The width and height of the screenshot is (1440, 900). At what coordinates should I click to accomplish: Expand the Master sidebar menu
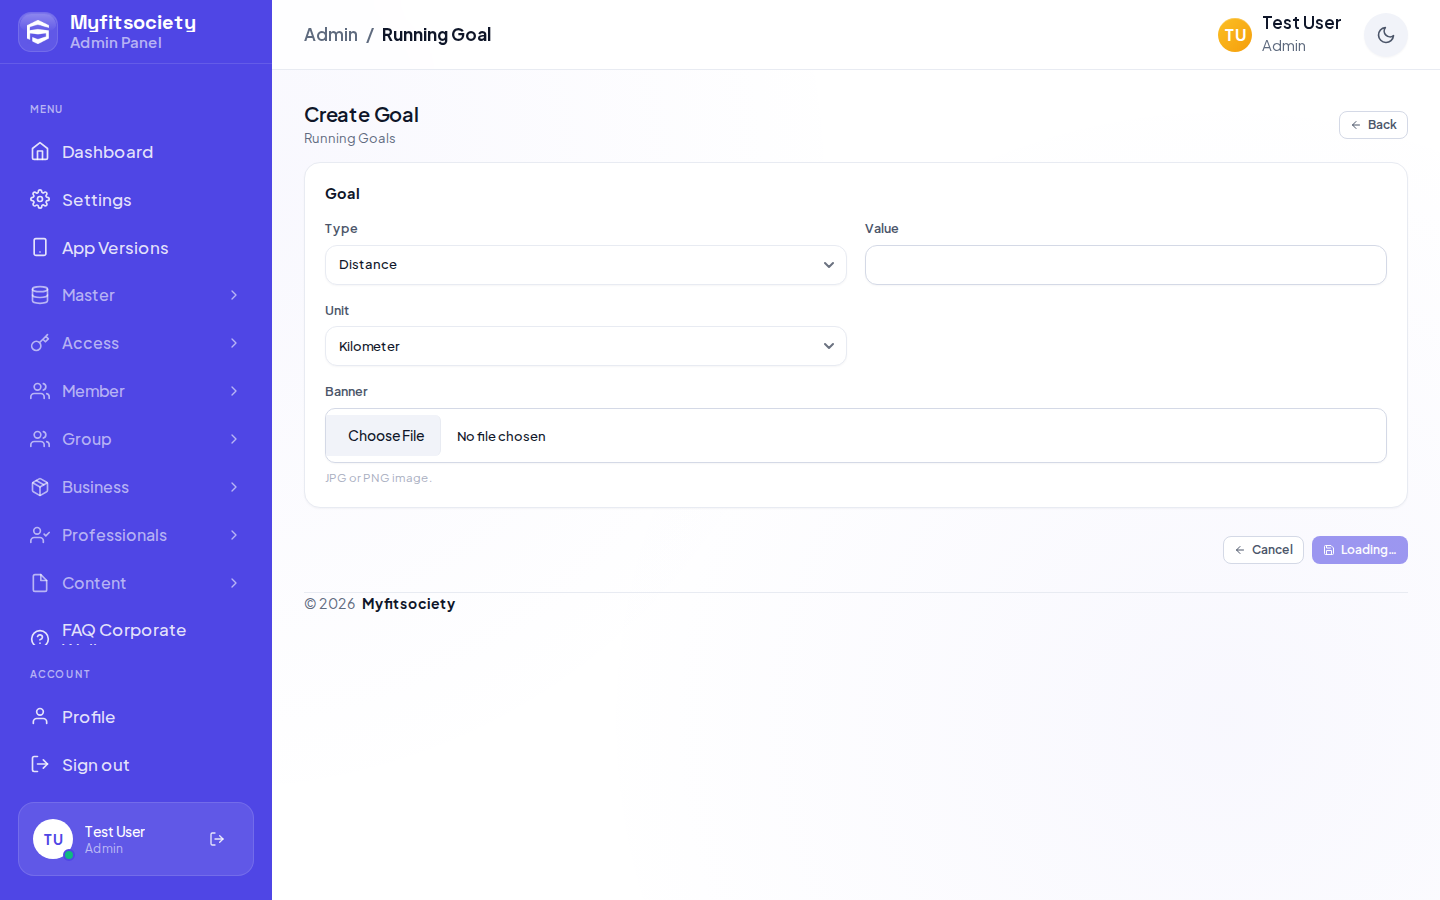(x=136, y=295)
